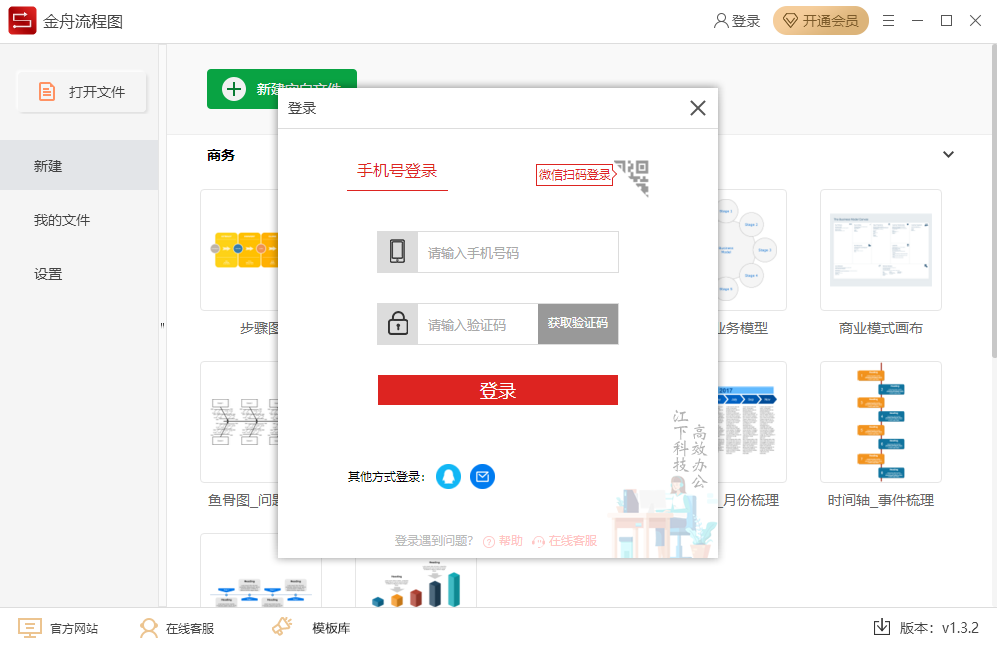The width and height of the screenshot is (997, 648).
Task: Click the version download icon
Action: [x=882, y=627]
